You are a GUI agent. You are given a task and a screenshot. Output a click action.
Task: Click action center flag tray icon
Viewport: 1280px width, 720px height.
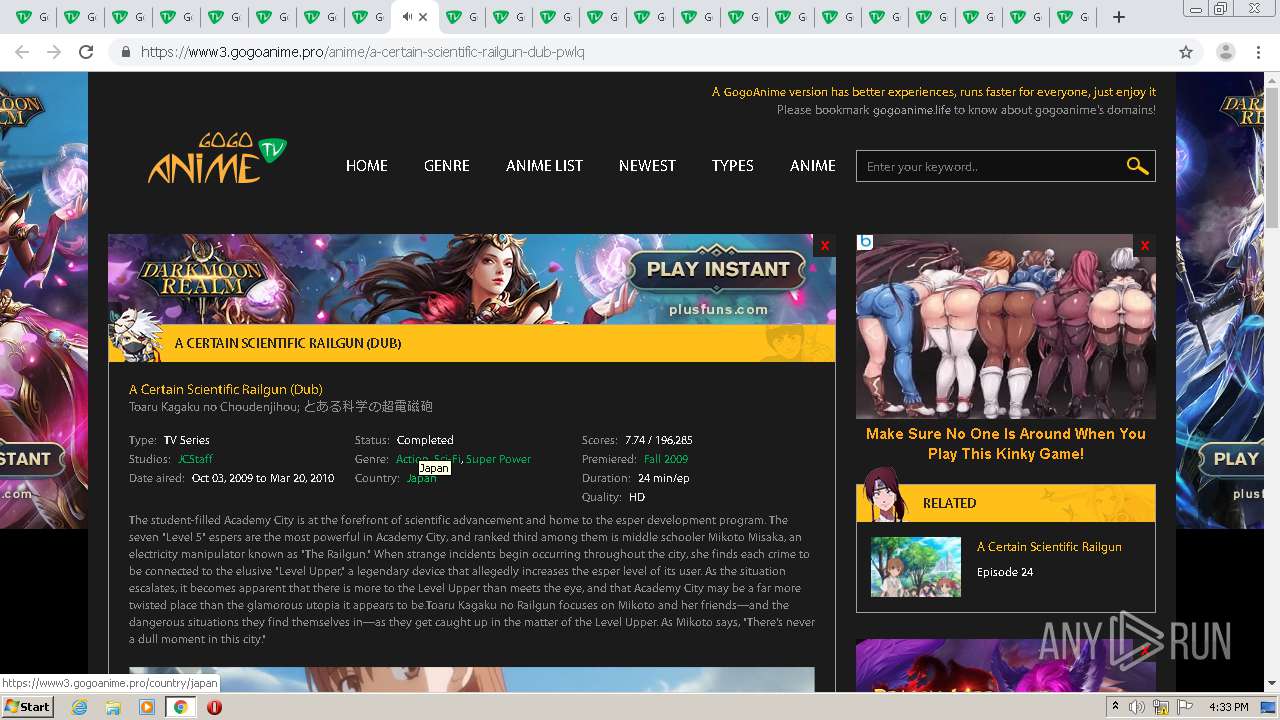(x=1185, y=707)
